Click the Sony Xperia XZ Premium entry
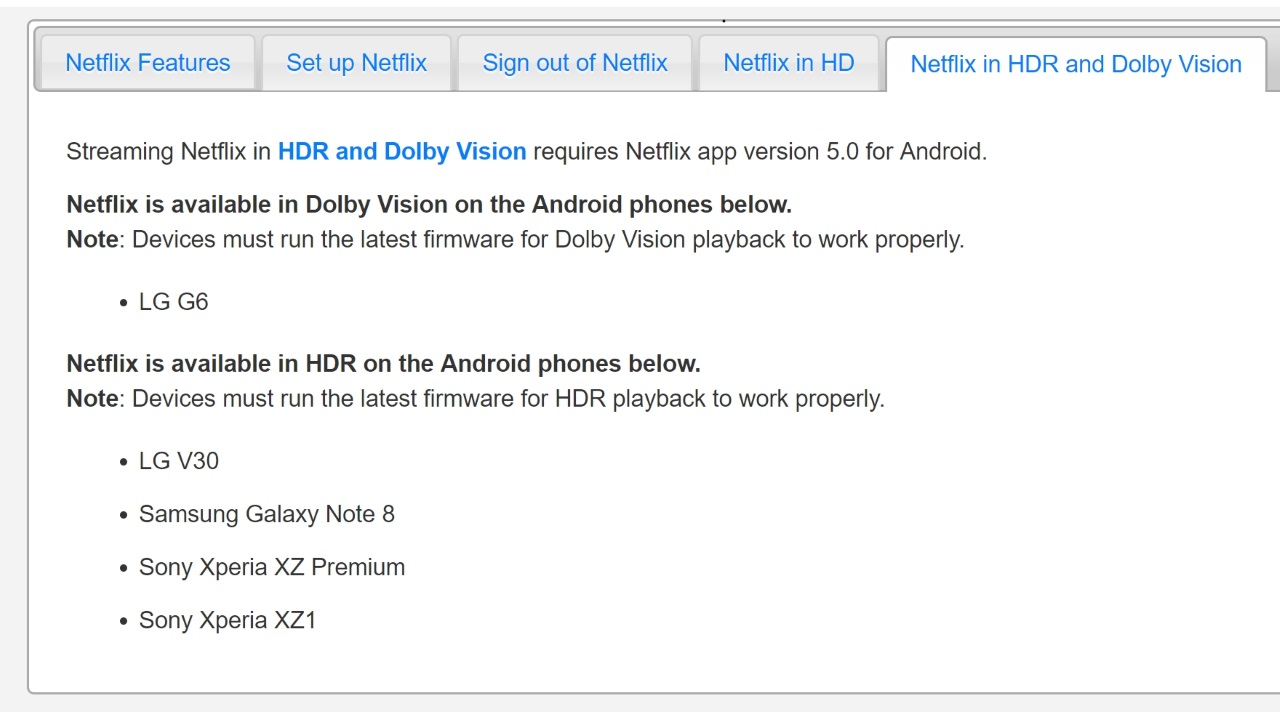The width and height of the screenshot is (1280, 720). [271, 567]
